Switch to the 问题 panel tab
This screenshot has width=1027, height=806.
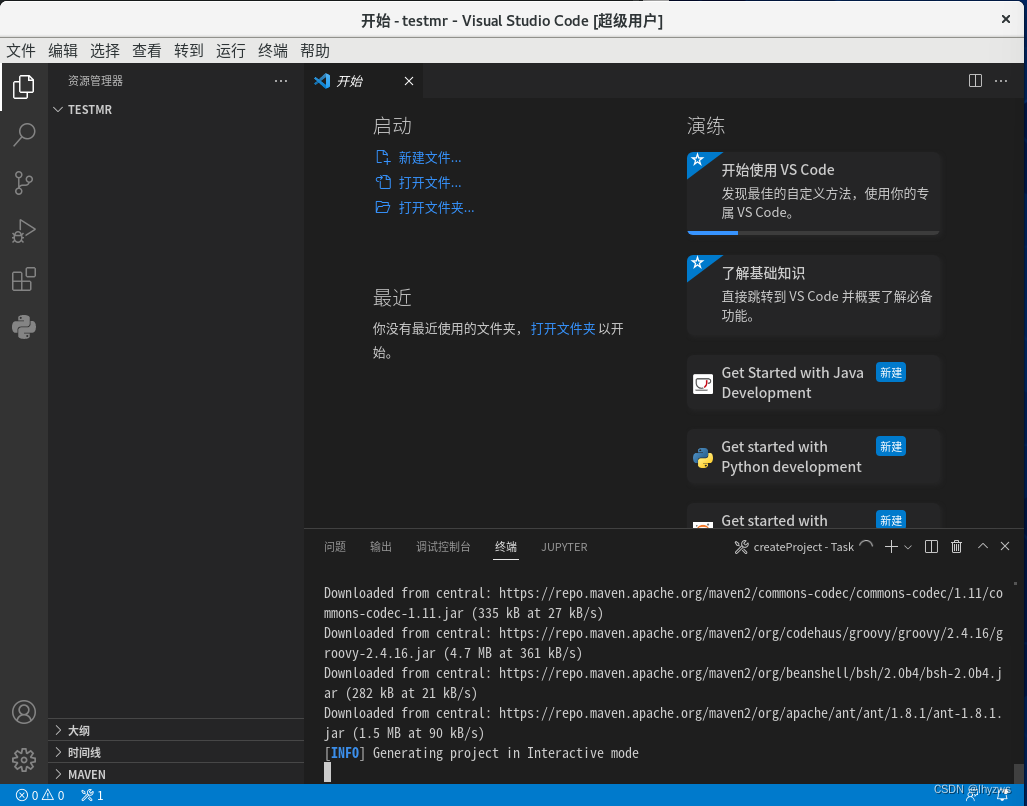[335, 547]
